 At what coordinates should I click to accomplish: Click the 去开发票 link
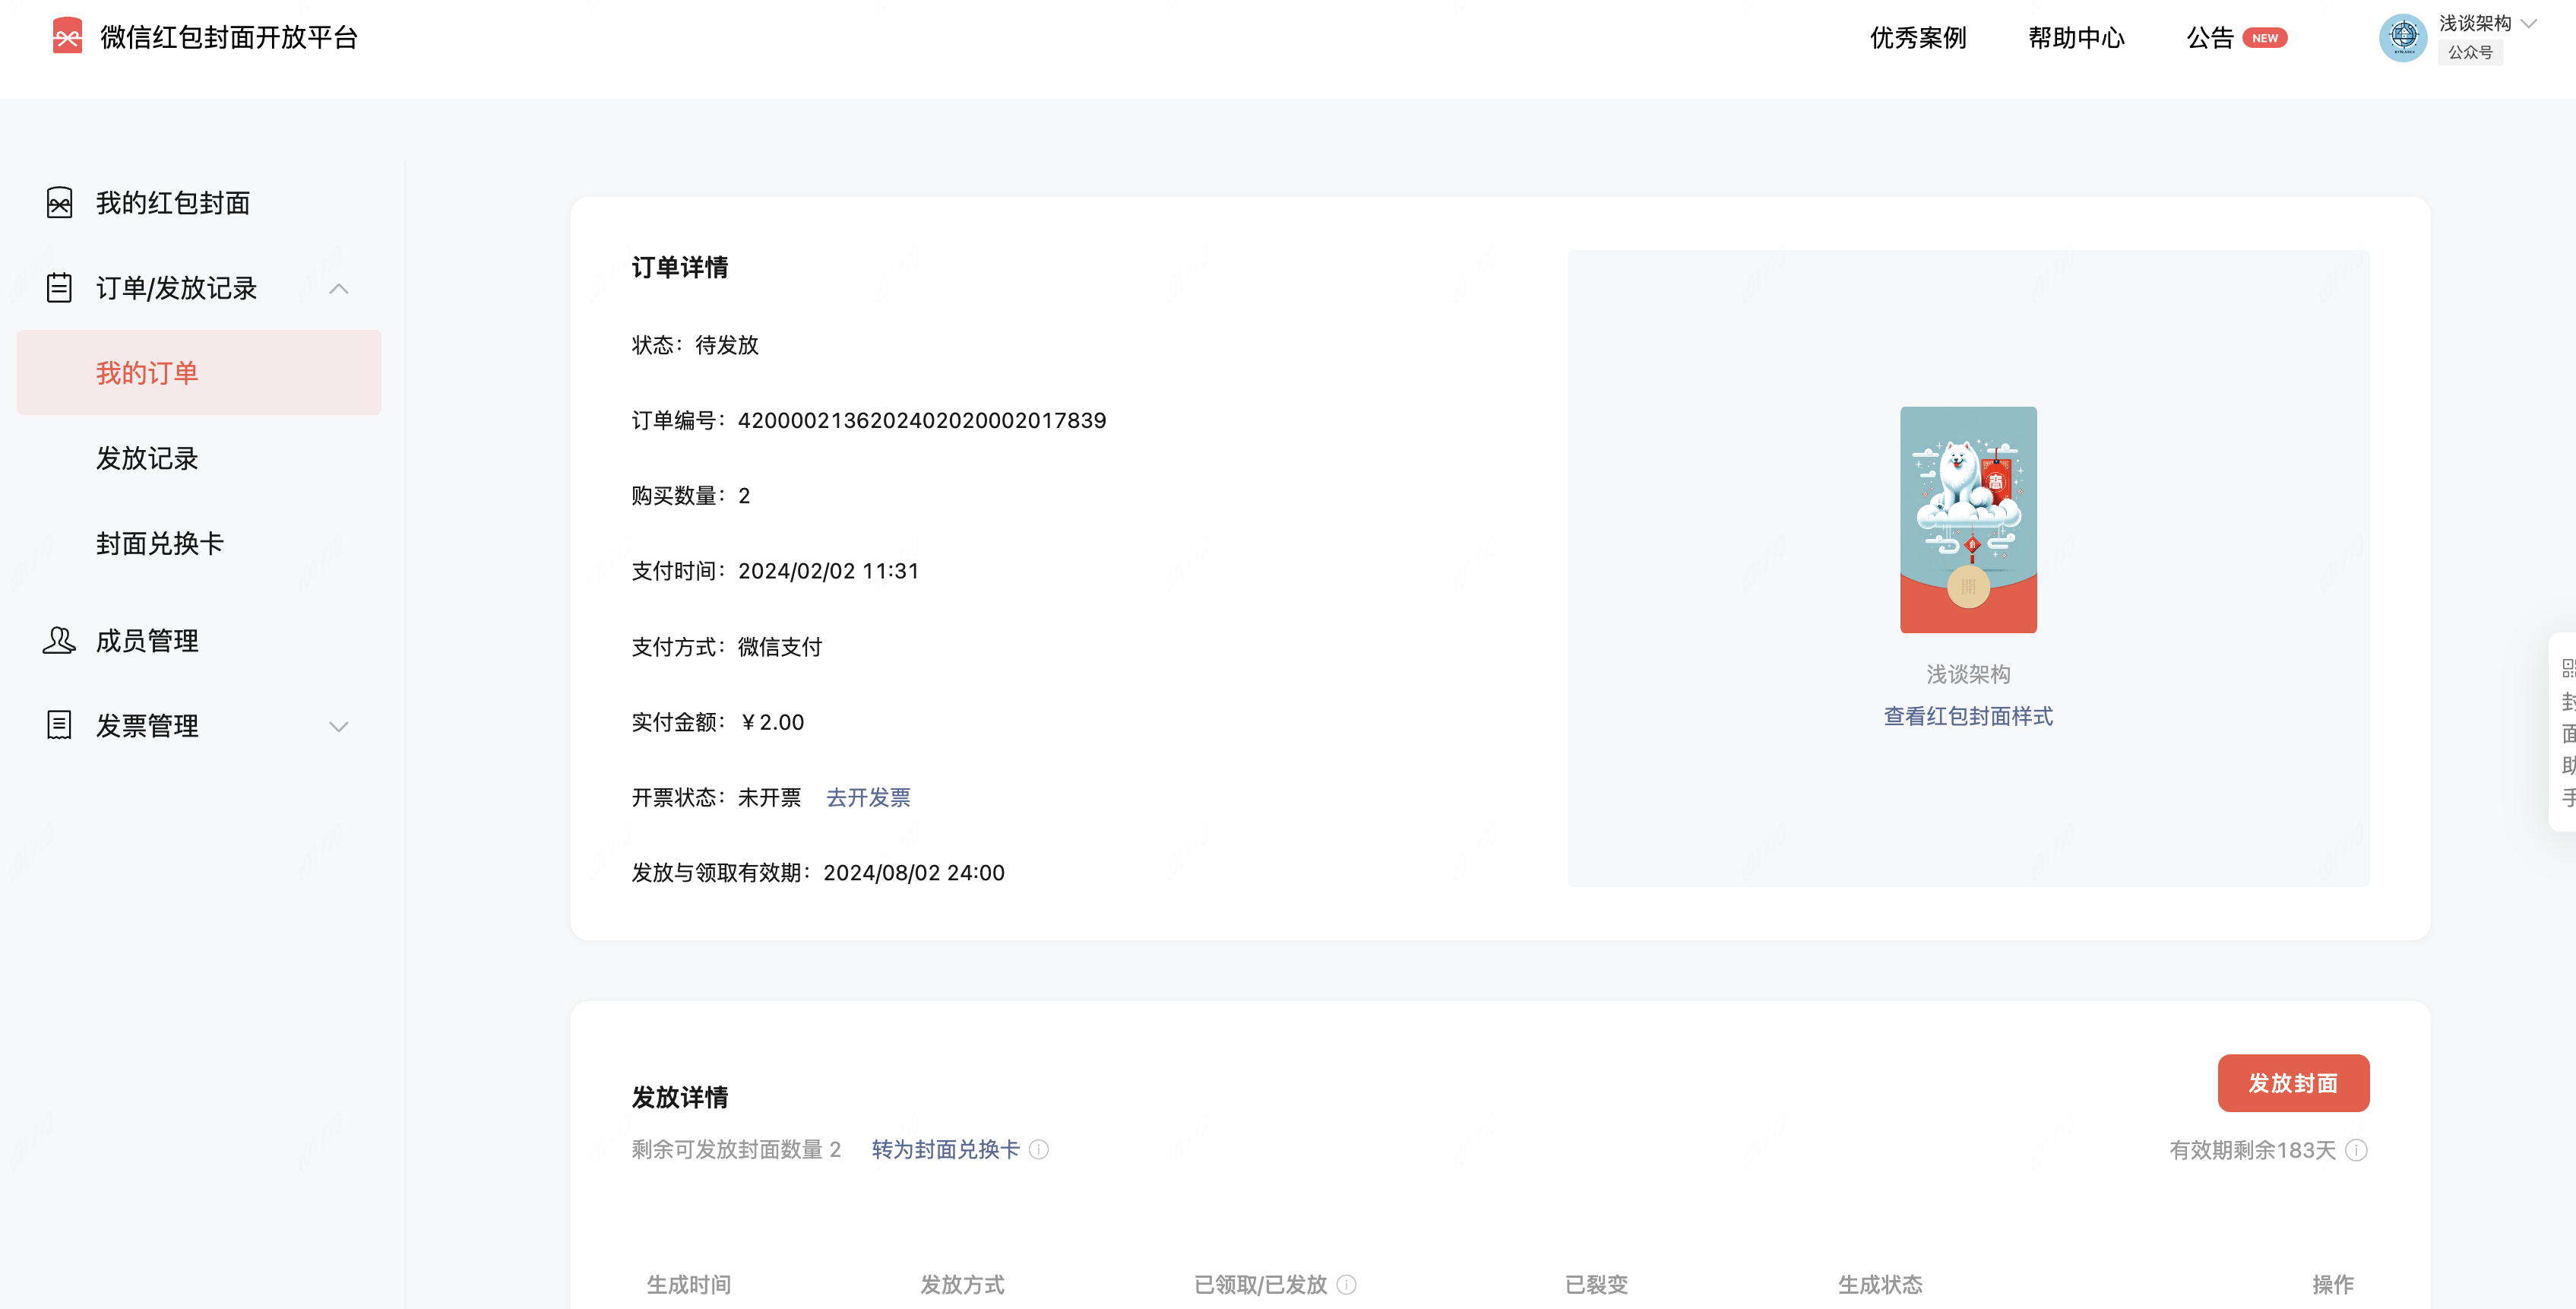point(868,797)
